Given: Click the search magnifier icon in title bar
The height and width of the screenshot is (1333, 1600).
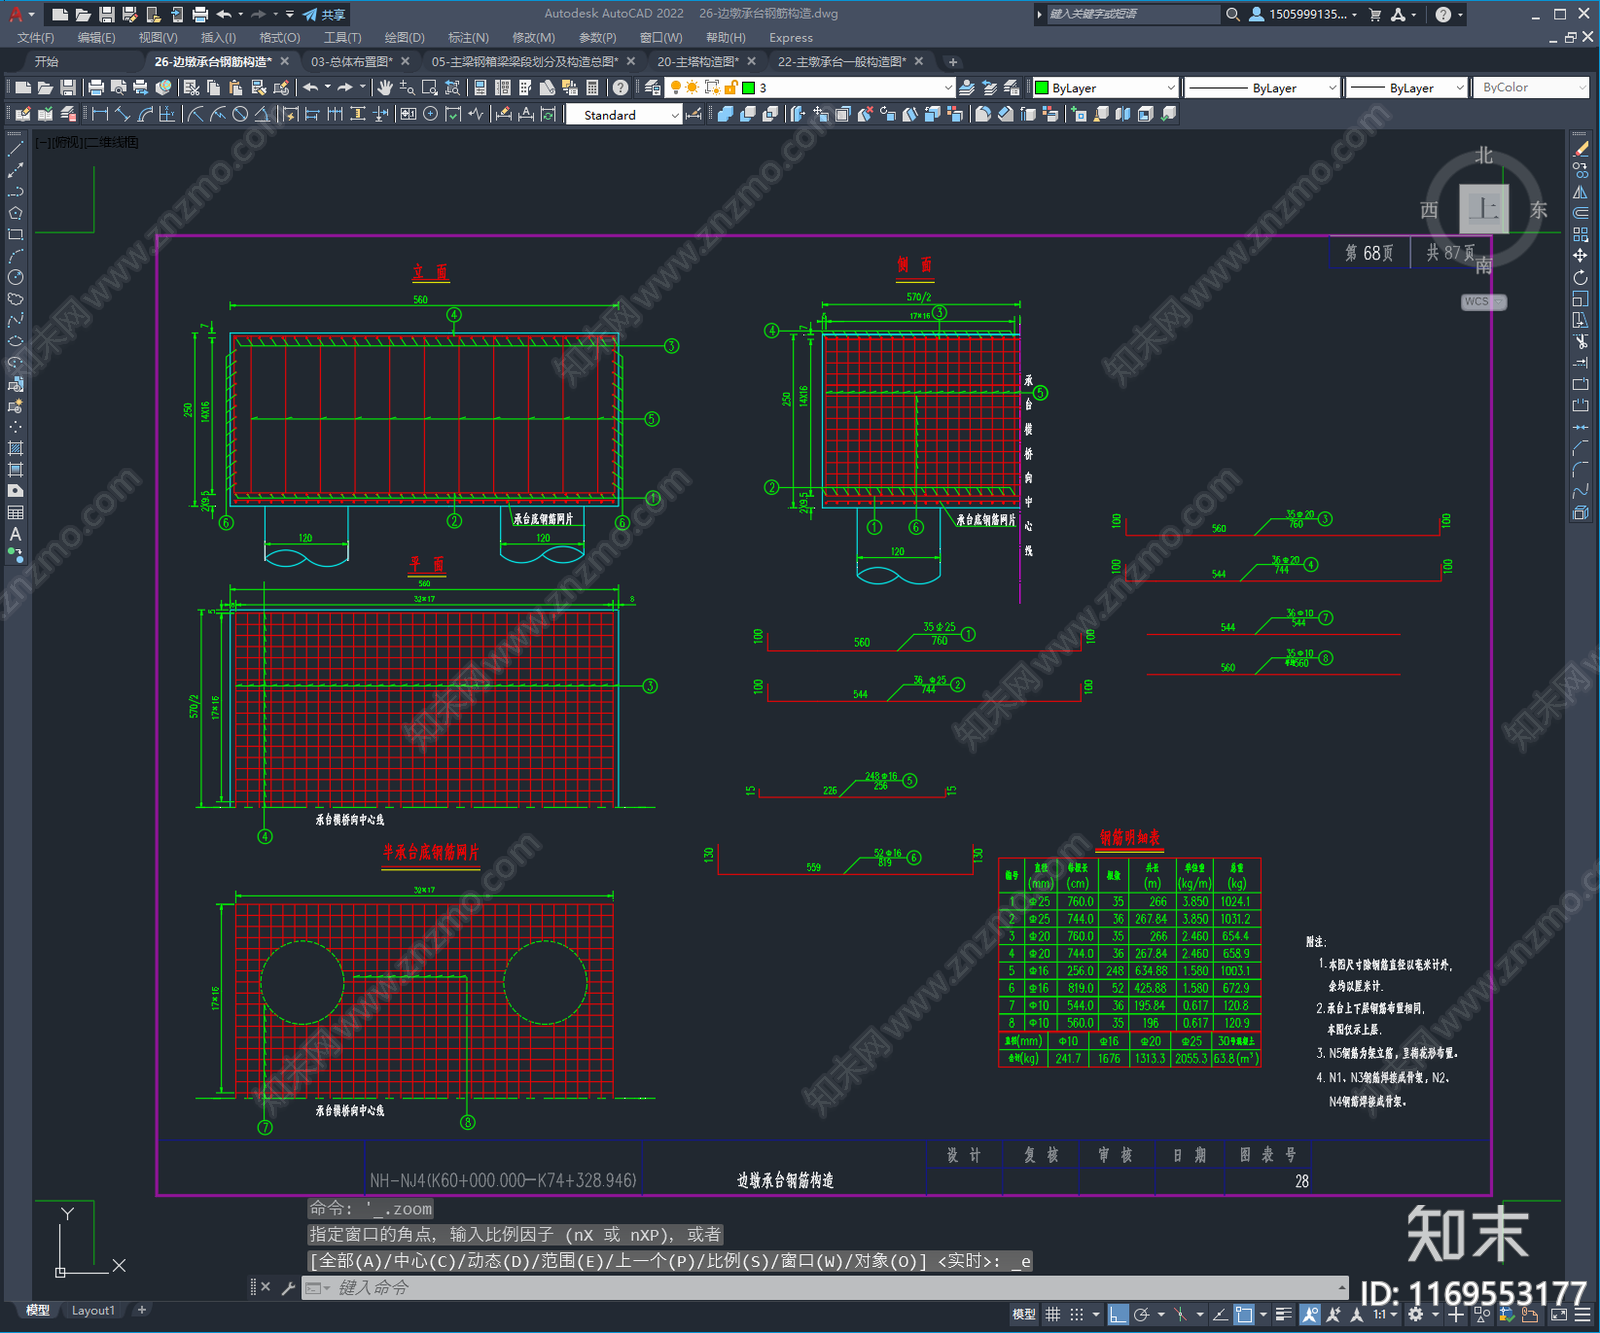Looking at the screenshot, I should (1233, 14).
